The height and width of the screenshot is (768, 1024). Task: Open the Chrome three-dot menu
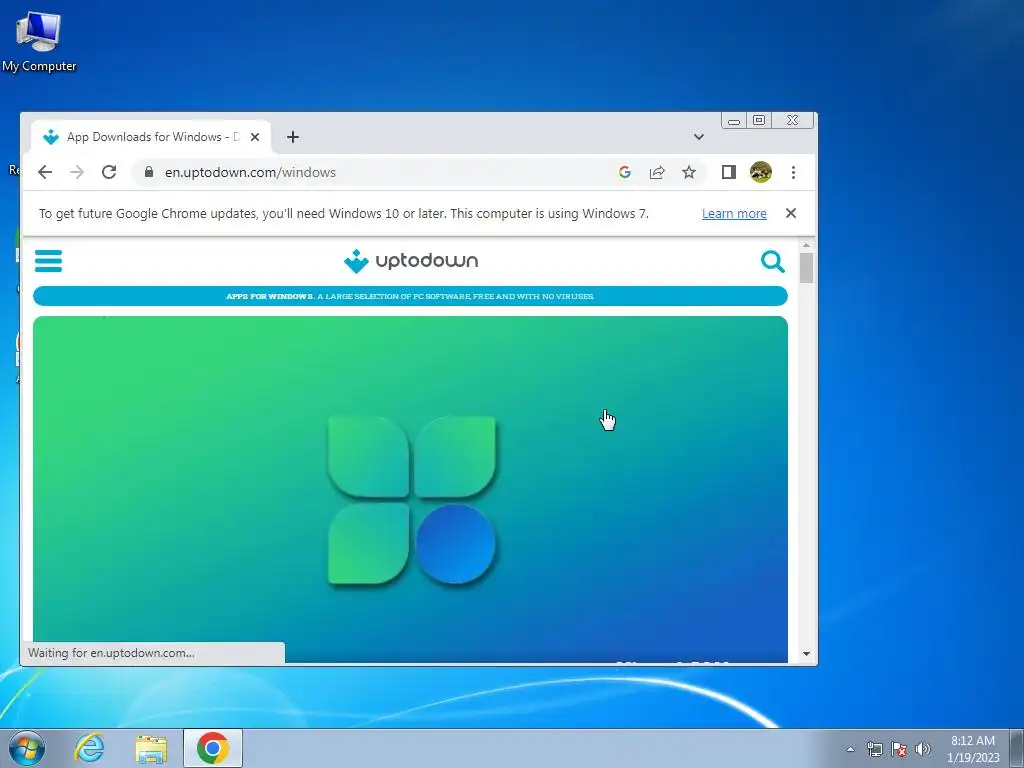click(793, 172)
